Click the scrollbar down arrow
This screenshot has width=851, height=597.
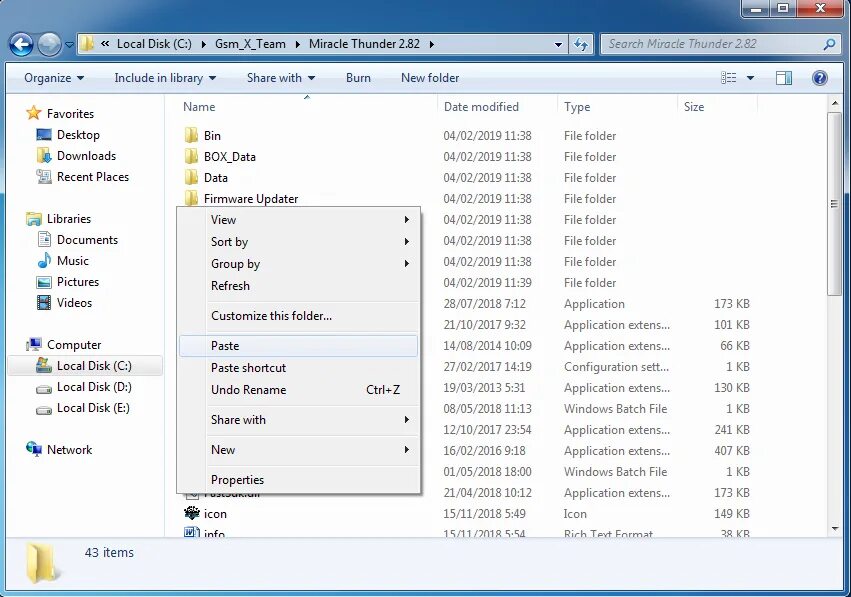coord(834,528)
